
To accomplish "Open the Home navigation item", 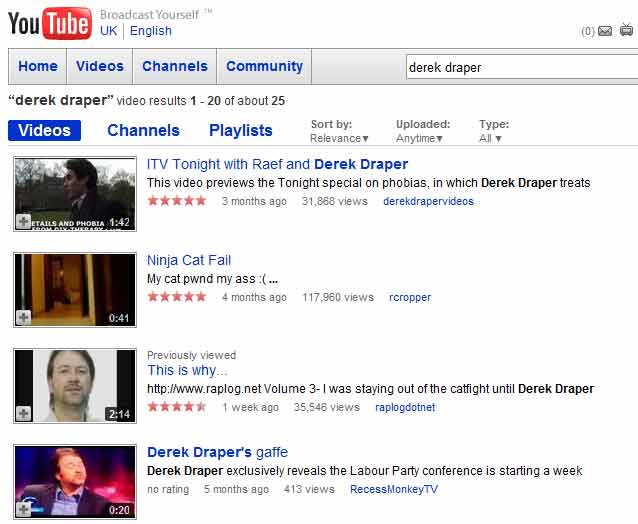I will click(38, 67).
